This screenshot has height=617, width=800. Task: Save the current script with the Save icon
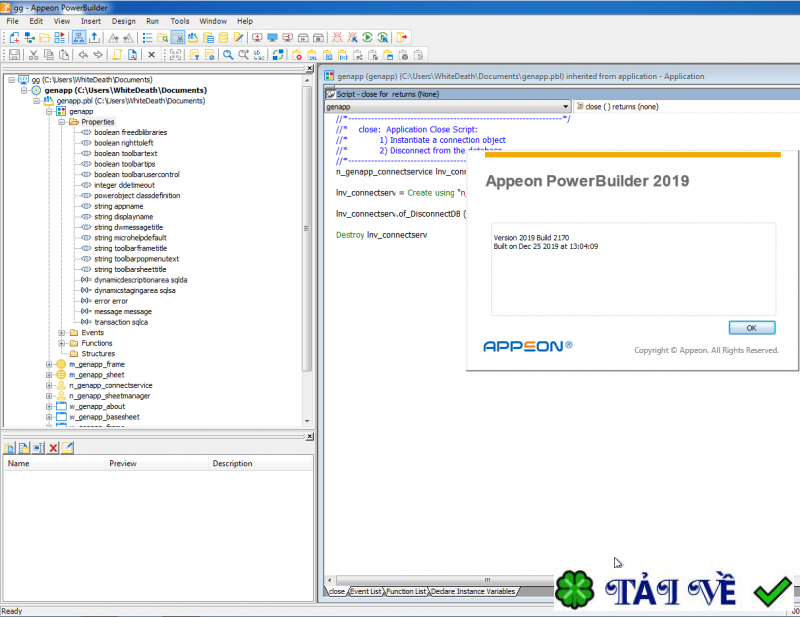(x=16, y=53)
